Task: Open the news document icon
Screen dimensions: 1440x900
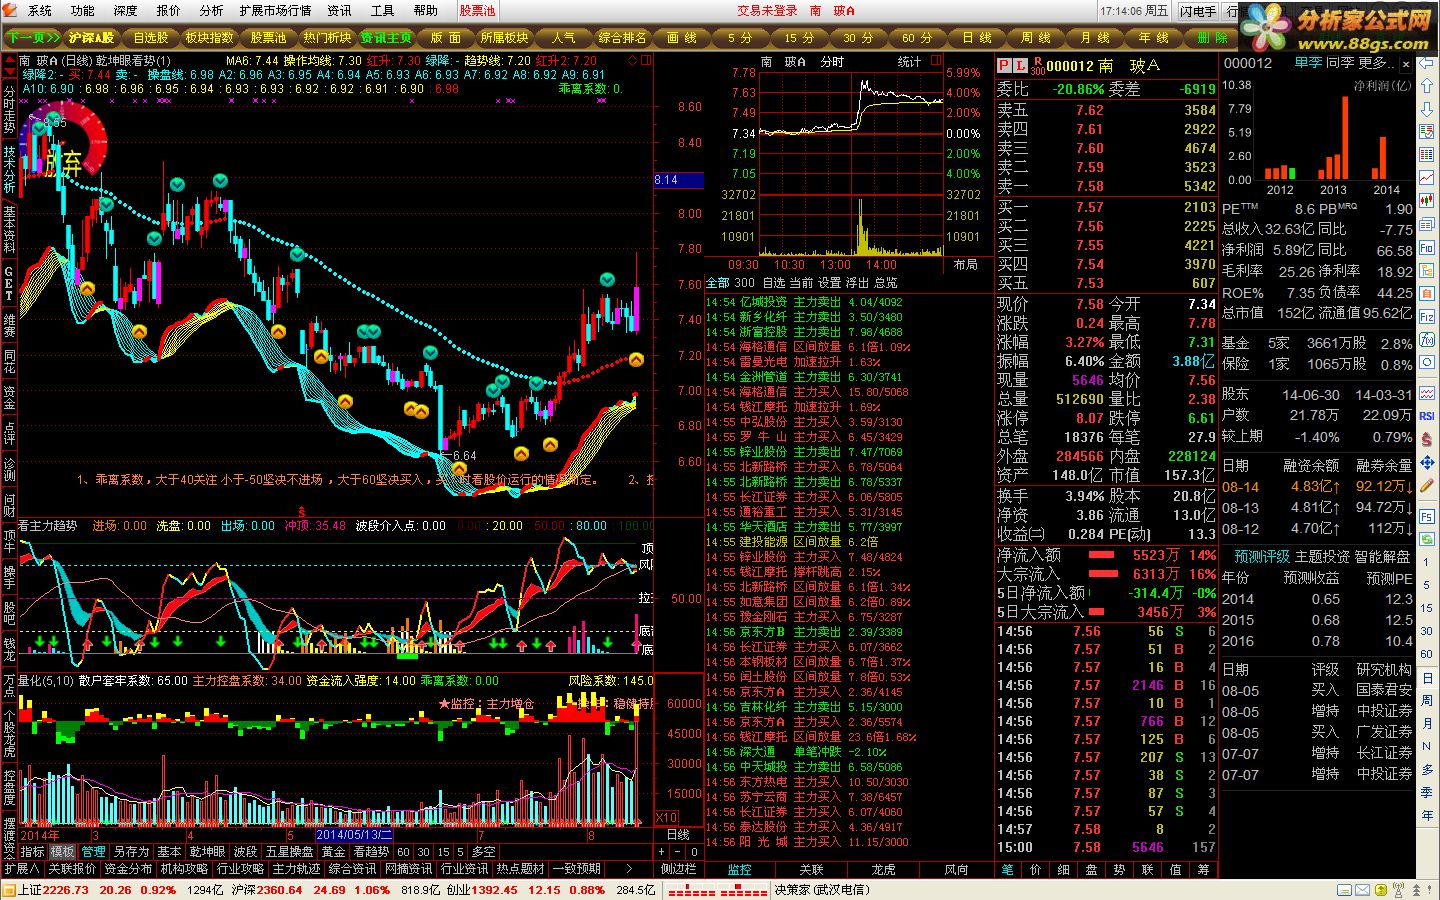Action: coord(1427,224)
